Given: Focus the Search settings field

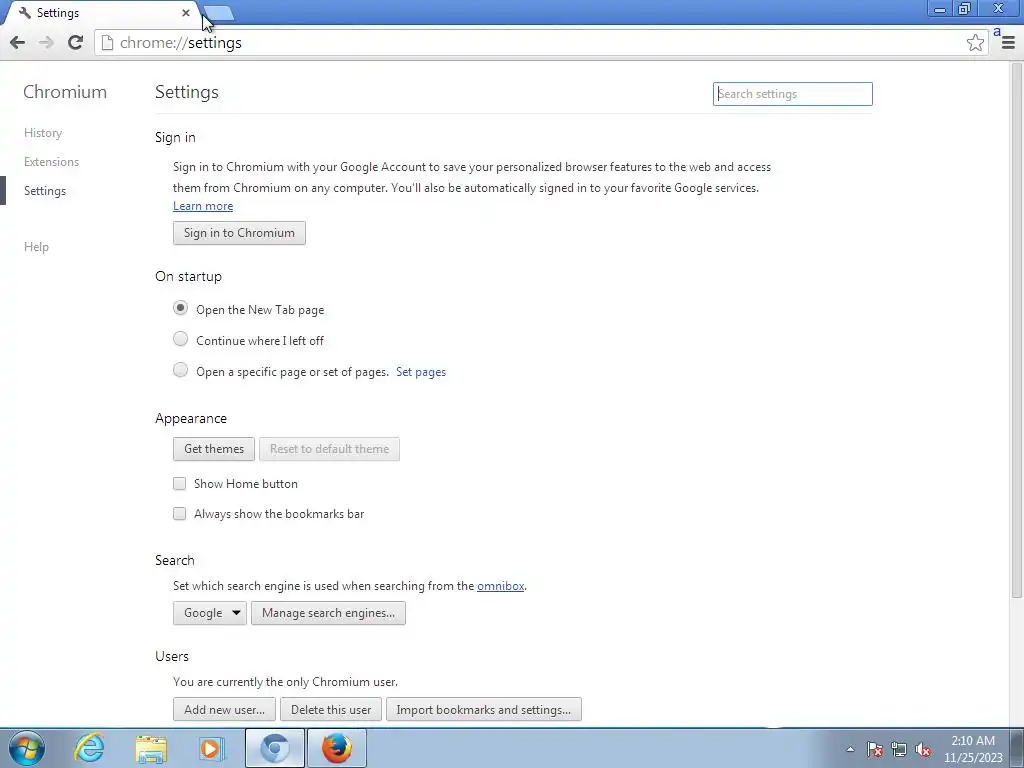Looking at the screenshot, I should tap(792, 94).
